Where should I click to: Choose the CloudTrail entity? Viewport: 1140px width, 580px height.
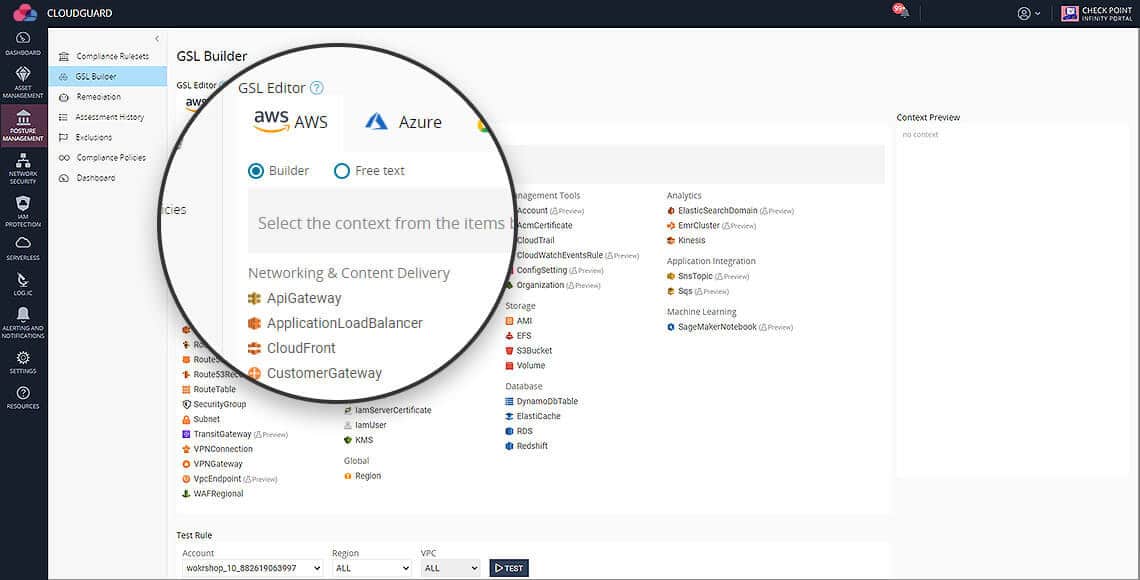coord(536,241)
